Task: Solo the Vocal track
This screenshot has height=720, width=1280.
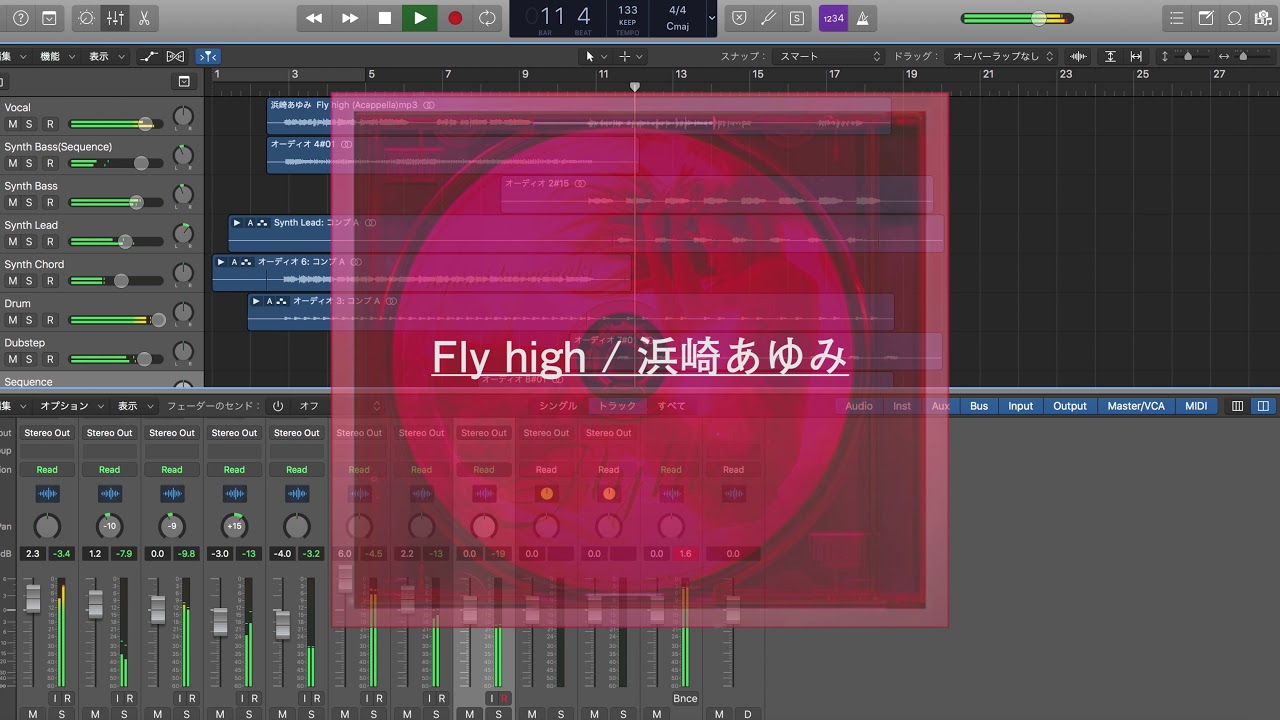Action: [29, 124]
